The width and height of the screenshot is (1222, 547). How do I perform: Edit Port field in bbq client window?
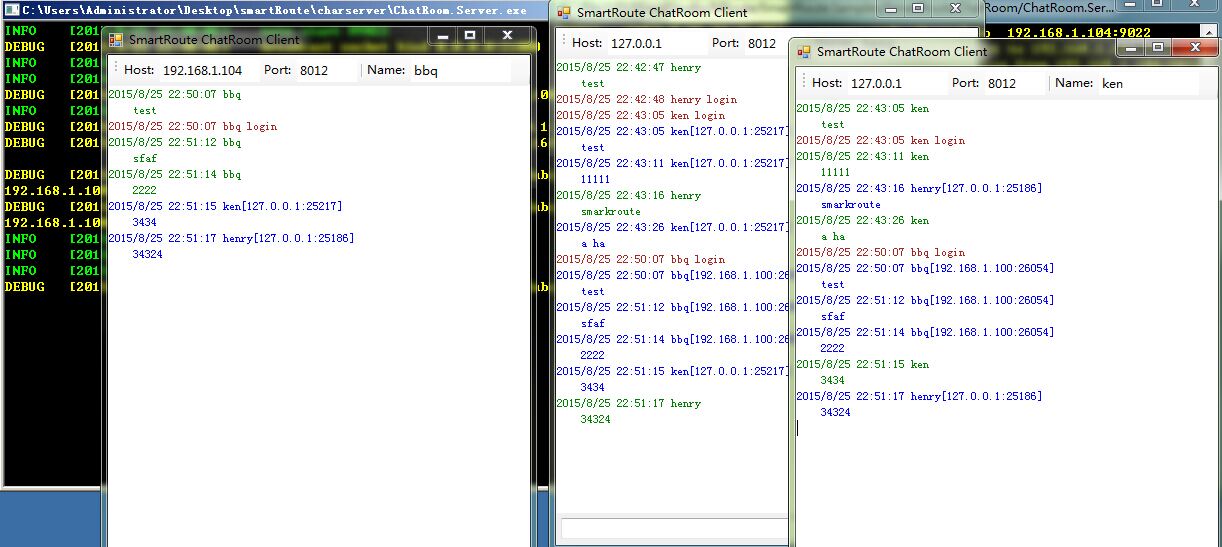(x=326, y=71)
